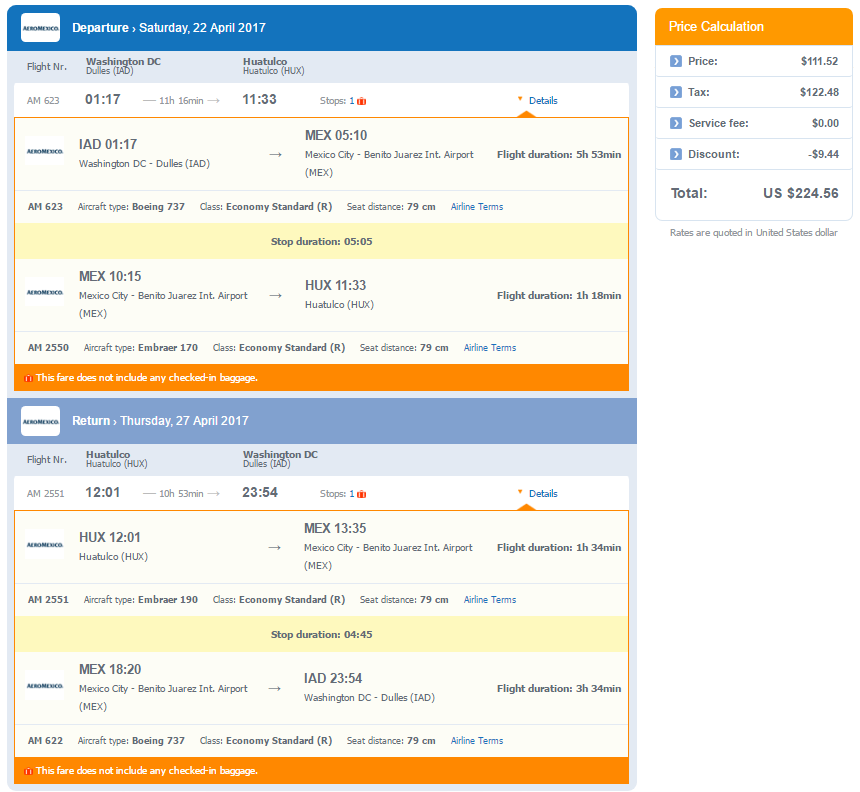The image size is (860, 792).
Task: Click the Aeromexico logo in Return header
Action: (x=41, y=421)
